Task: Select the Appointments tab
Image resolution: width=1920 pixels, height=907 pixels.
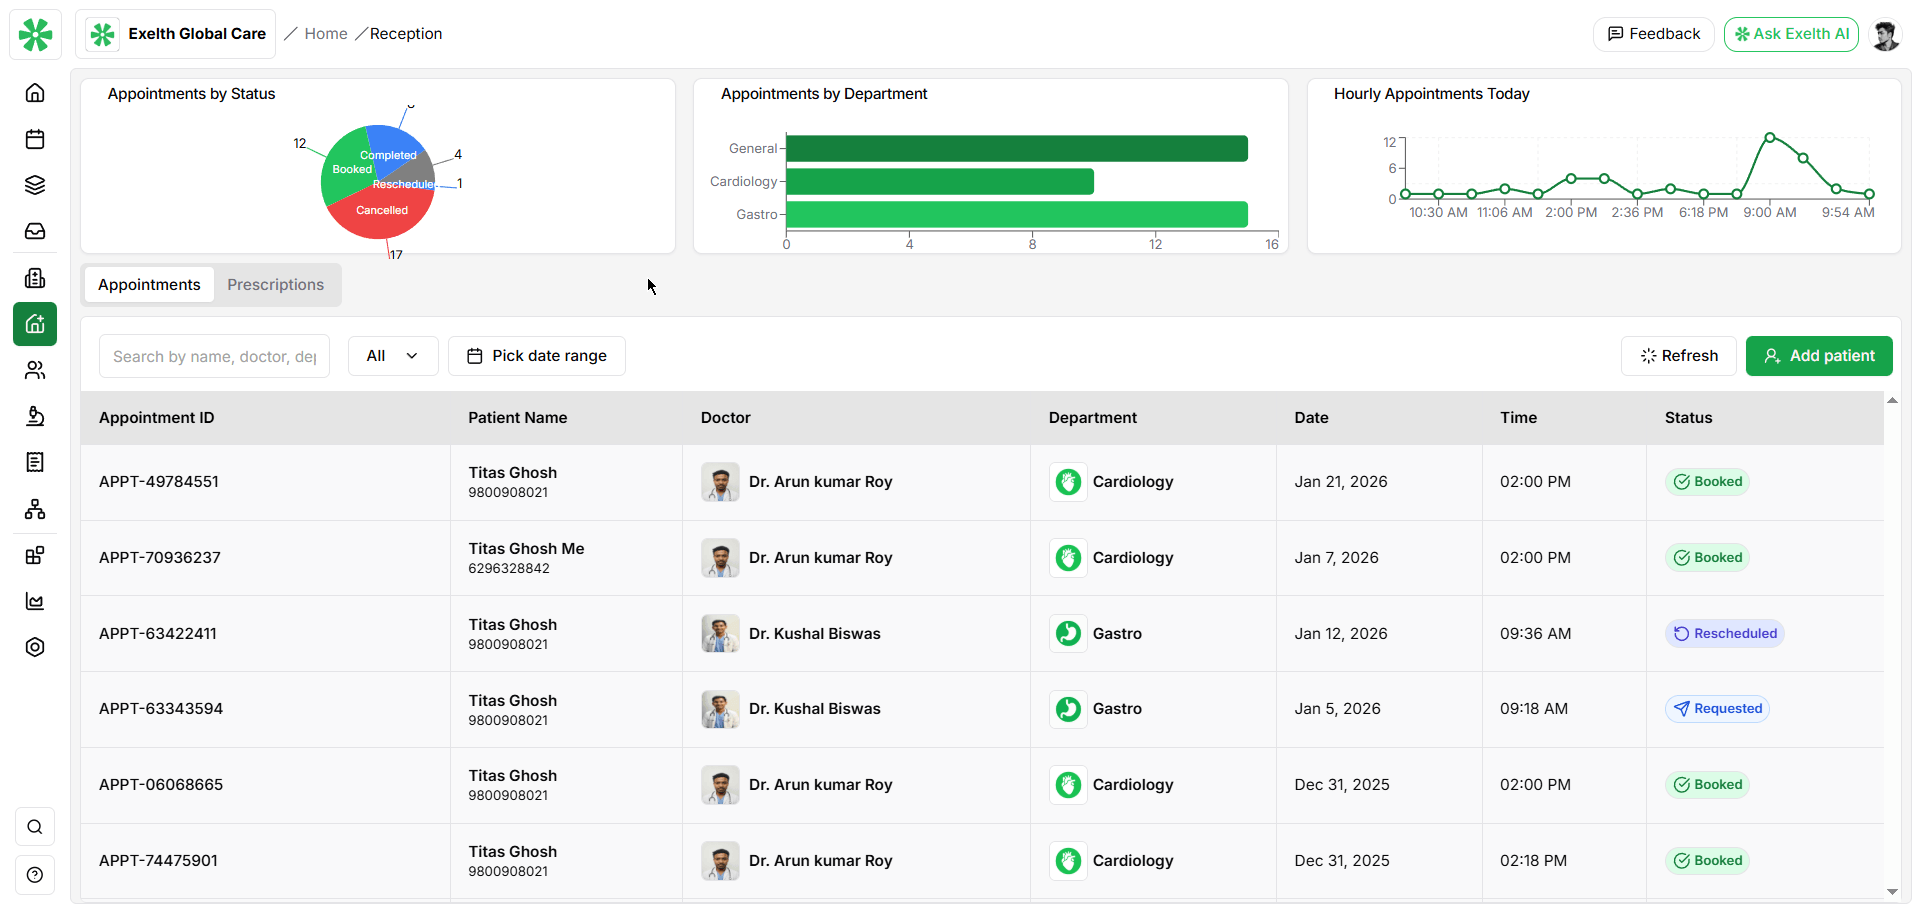Action: 148,284
